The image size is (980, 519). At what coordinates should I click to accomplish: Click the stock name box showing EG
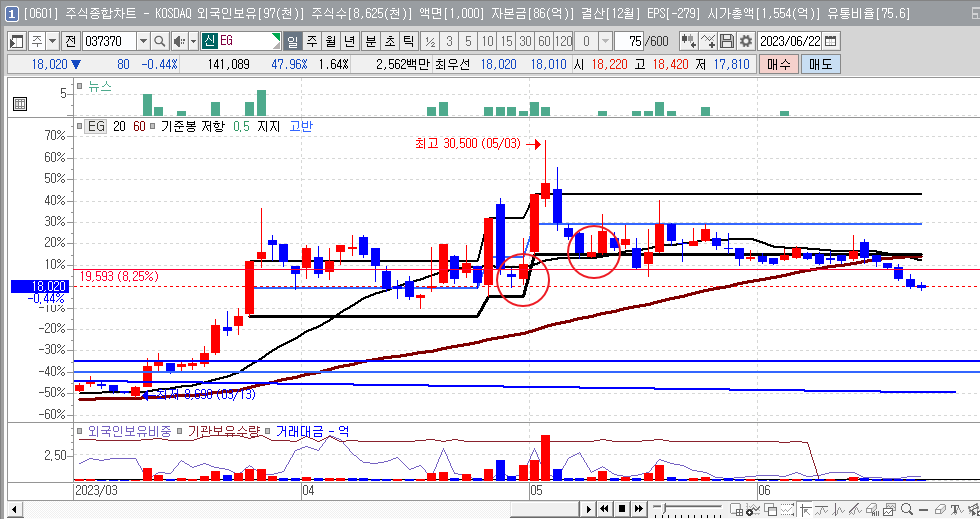pyautogui.click(x=242, y=41)
